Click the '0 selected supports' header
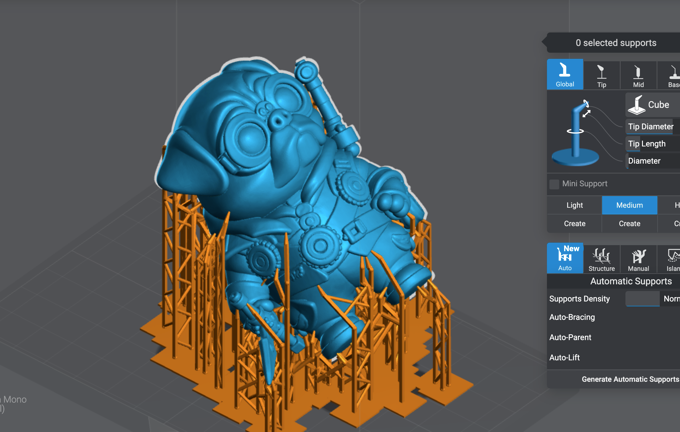Screen dimensions: 680x432 pos(615,43)
